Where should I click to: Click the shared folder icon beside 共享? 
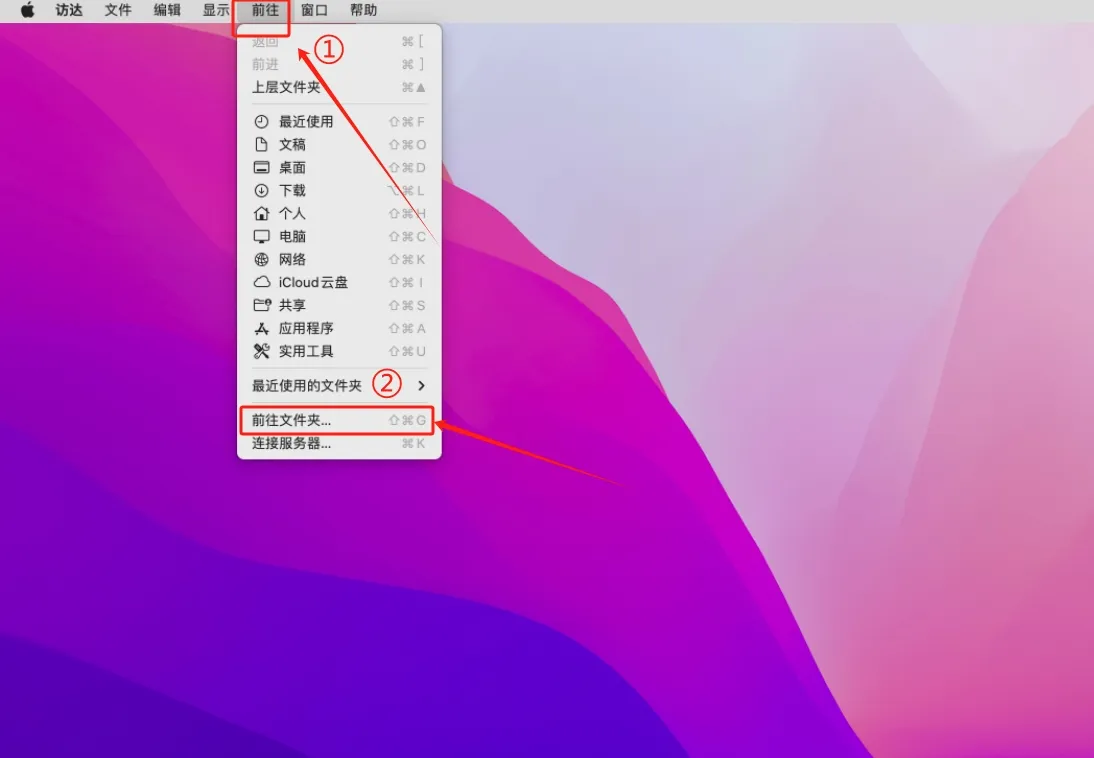pos(262,306)
